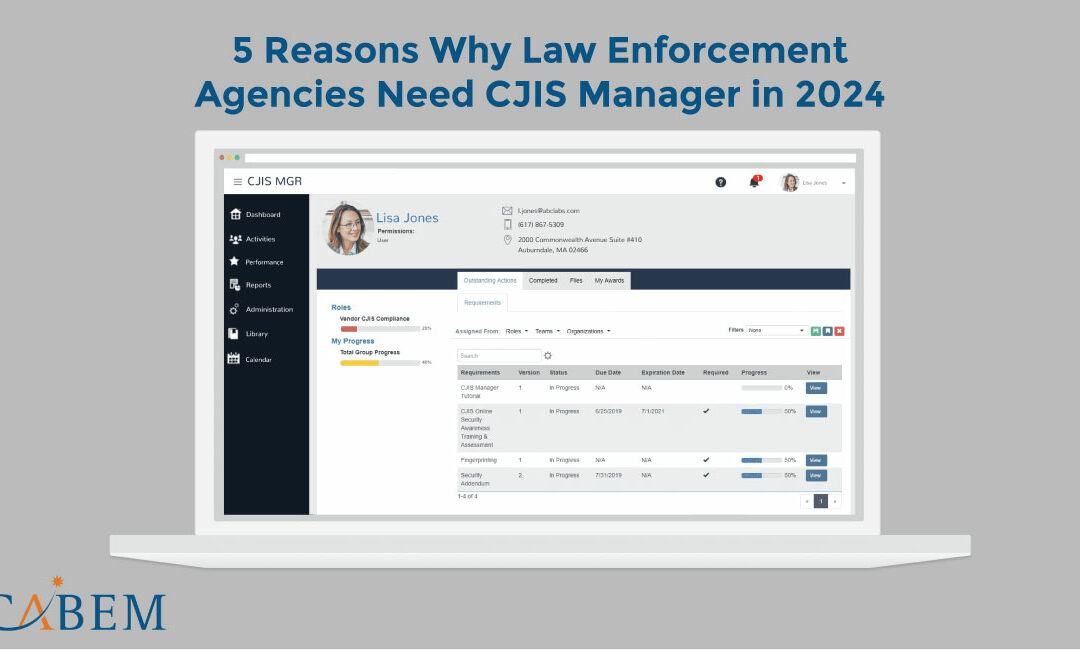Click the phone icon next to (617) 867-5309
Viewport: 1080px width, 650px height.
click(508, 224)
